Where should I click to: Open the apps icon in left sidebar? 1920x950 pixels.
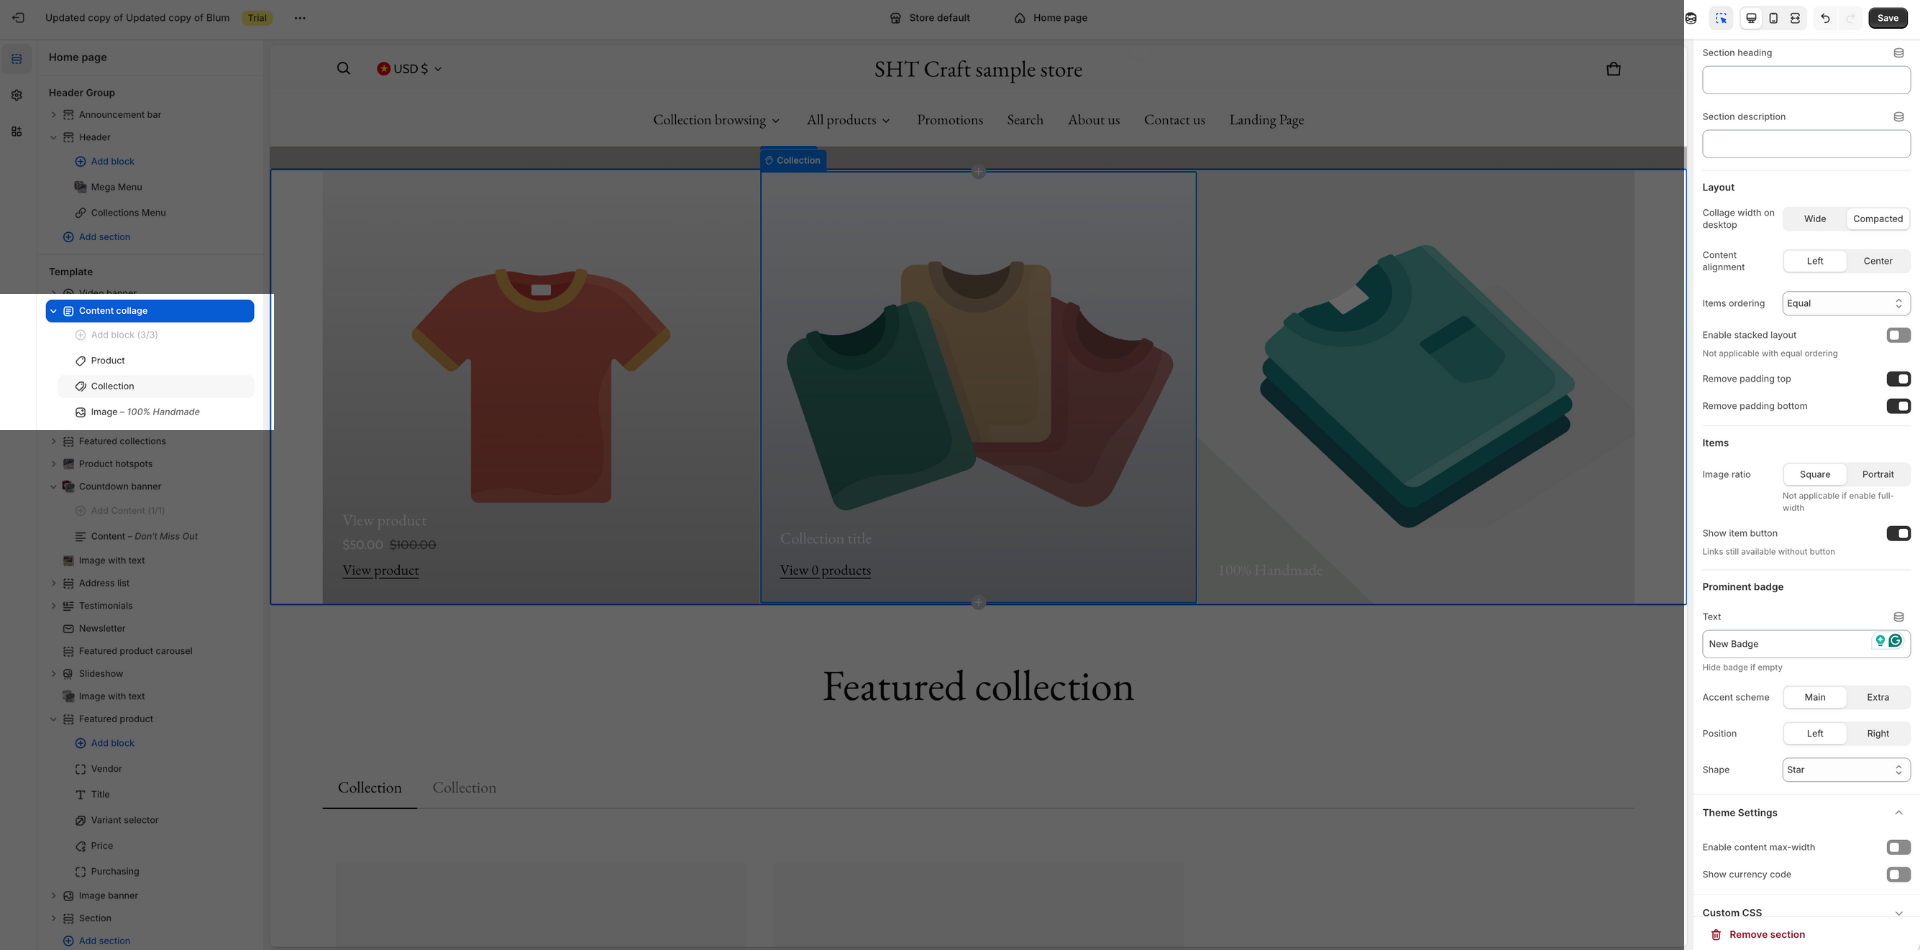point(16,132)
